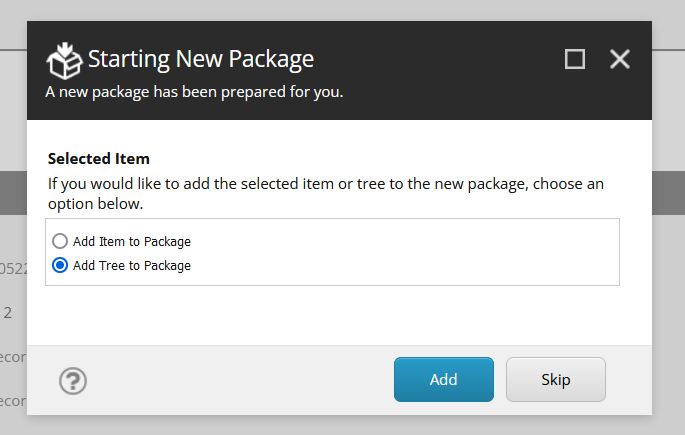Click the dark gray background bar right of dialog

pos(668,192)
